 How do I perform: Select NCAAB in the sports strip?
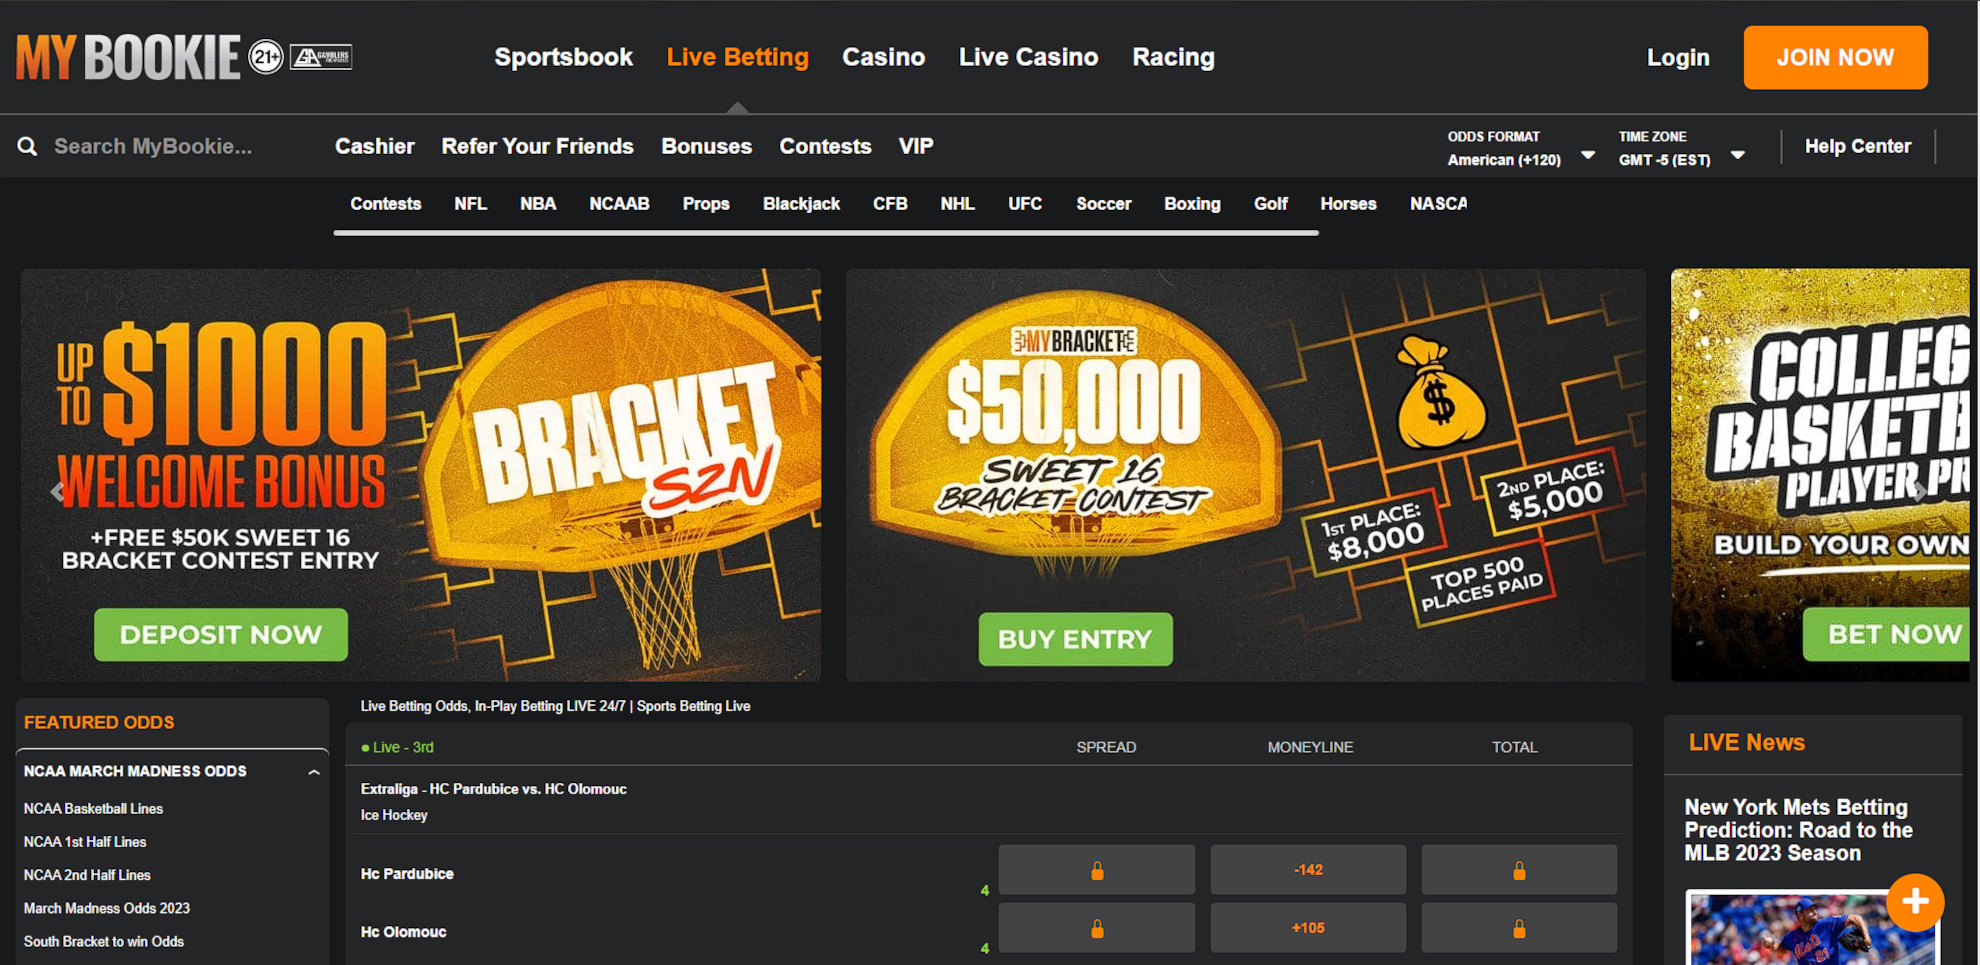pos(619,204)
